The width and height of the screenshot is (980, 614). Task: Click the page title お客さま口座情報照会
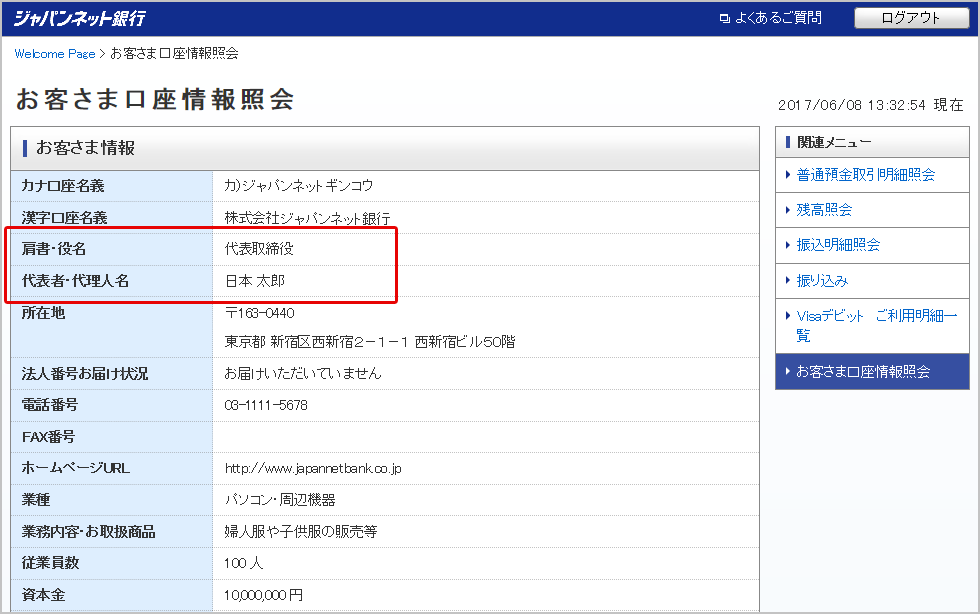pyautogui.click(x=155, y=99)
